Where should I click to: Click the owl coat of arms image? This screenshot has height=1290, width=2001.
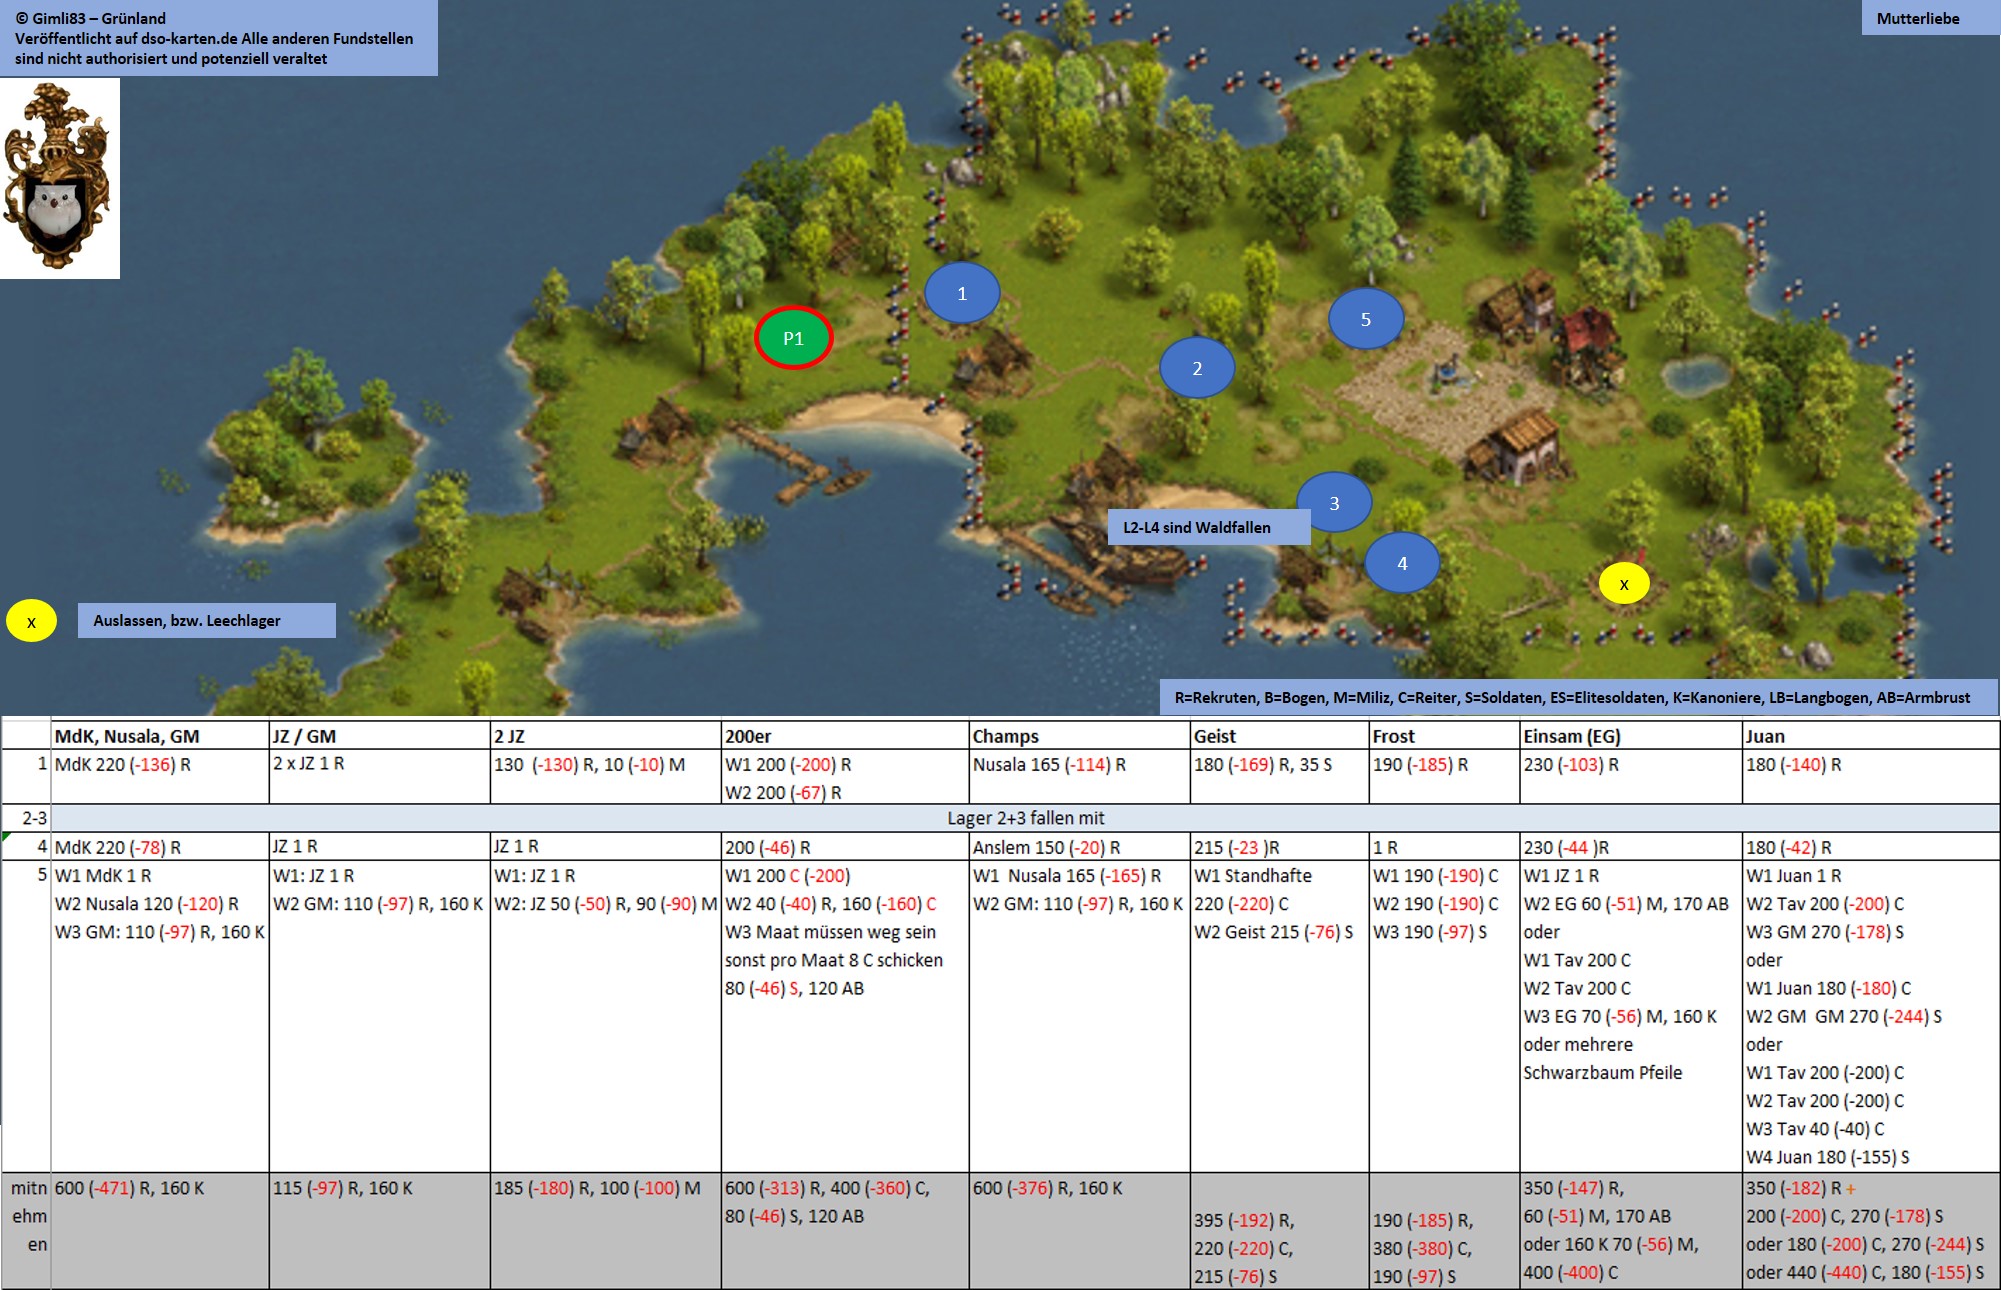pyautogui.click(x=59, y=178)
